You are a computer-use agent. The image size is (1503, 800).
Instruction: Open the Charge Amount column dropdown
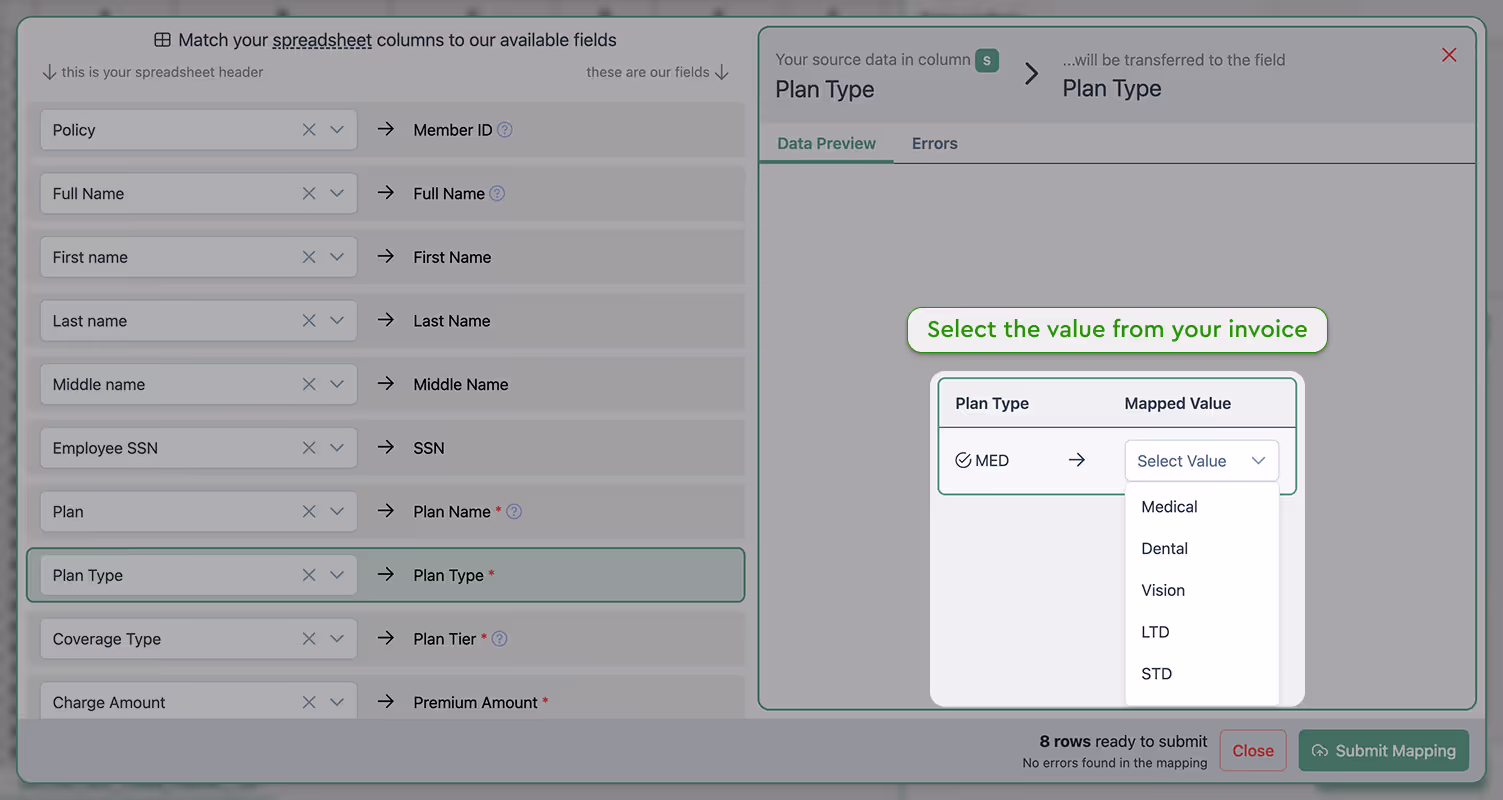pyautogui.click(x=337, y=703)
